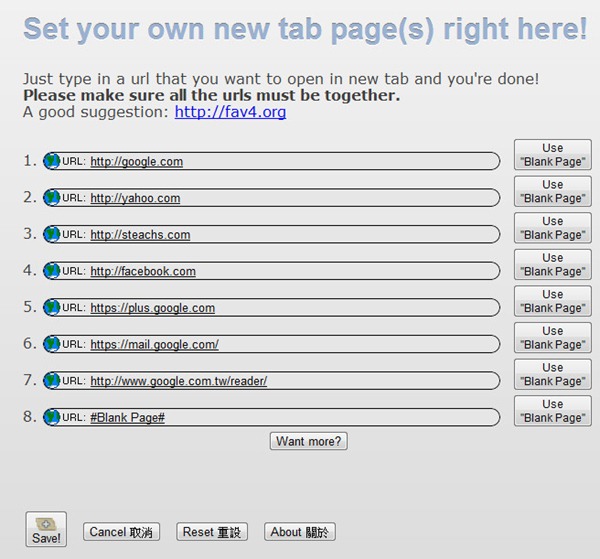Click the globe icon in plus.google.com row
The height and width of the screenshot is (559, 600).
coord(52,307)
